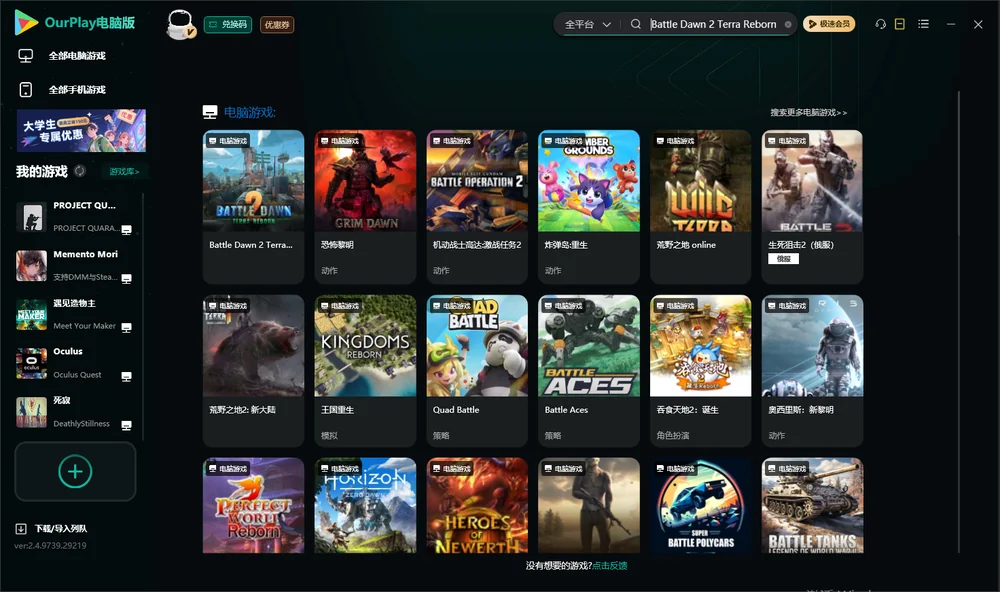Click PC icon on Meet Your Maker row
This screenshot has width=1000, height=592.
point(127,327)
